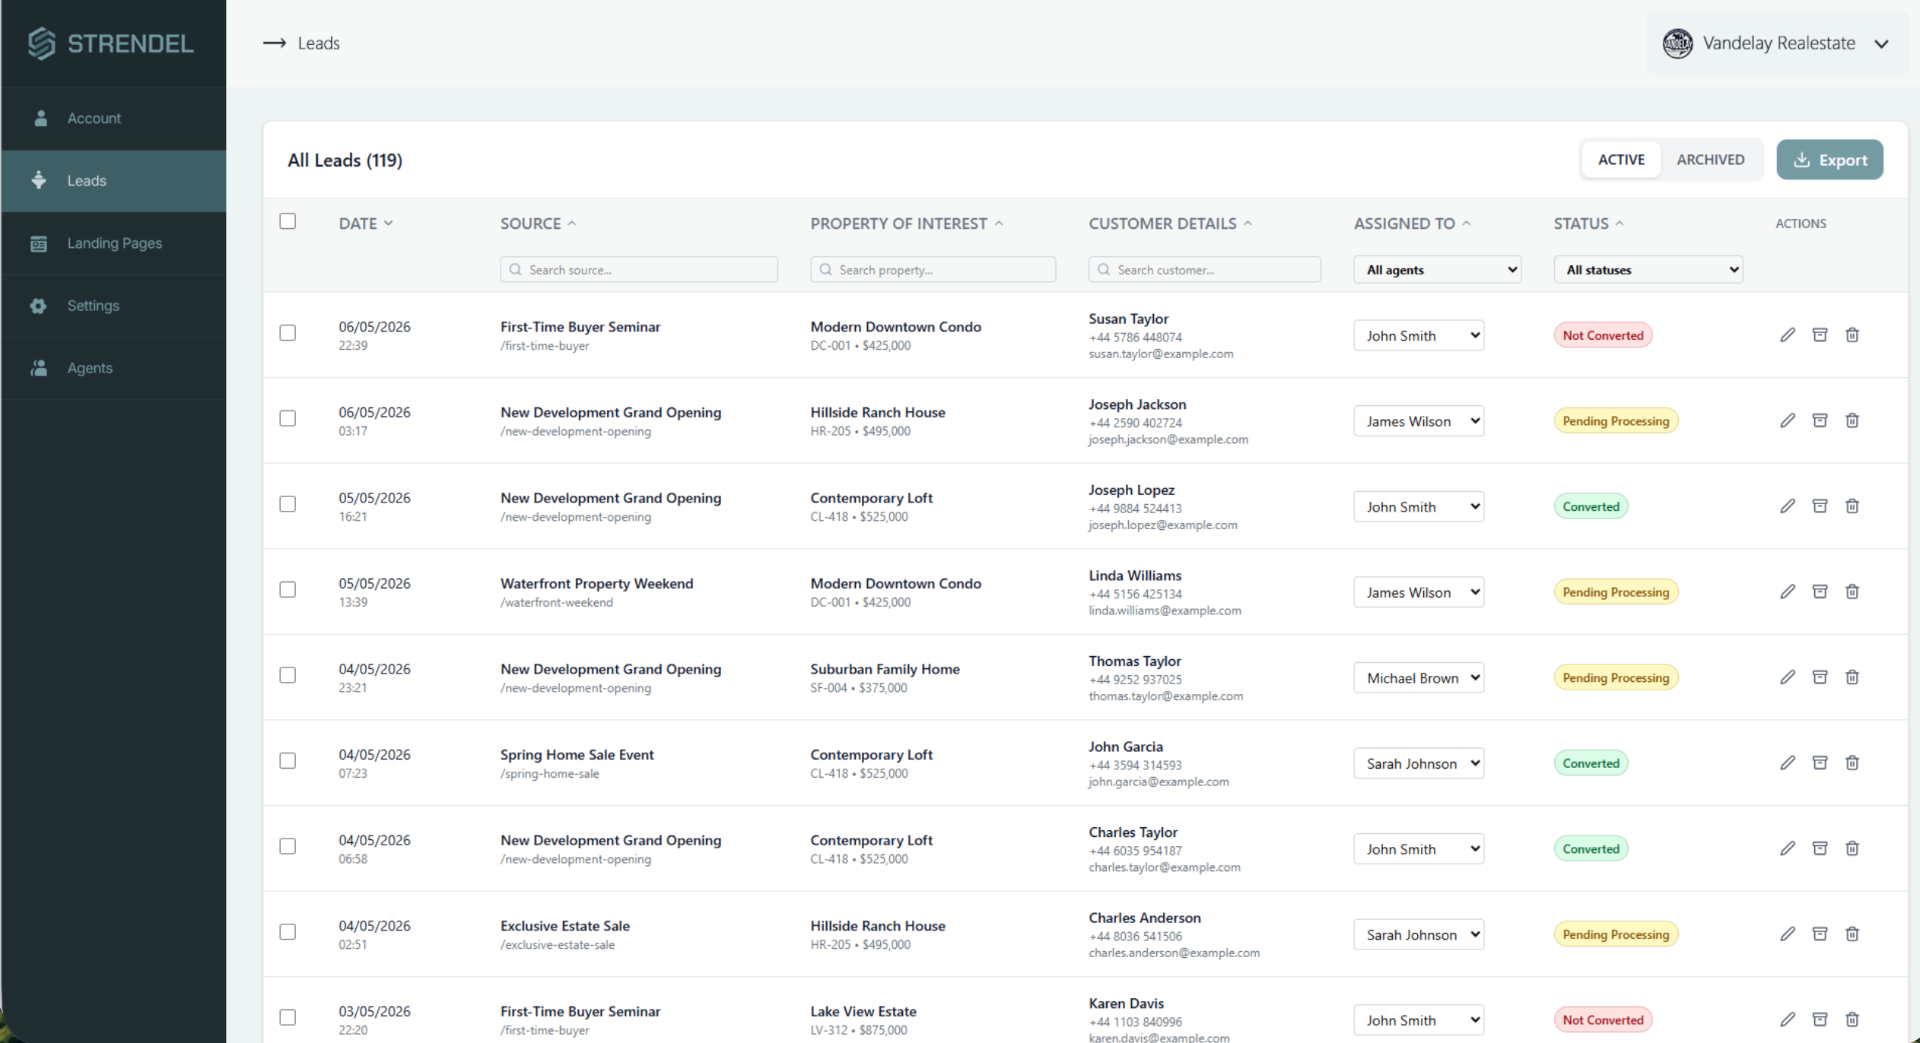Select the John Garcia row checkbox
This screenshot has width=1920, height=1043.
coord(288,761)
